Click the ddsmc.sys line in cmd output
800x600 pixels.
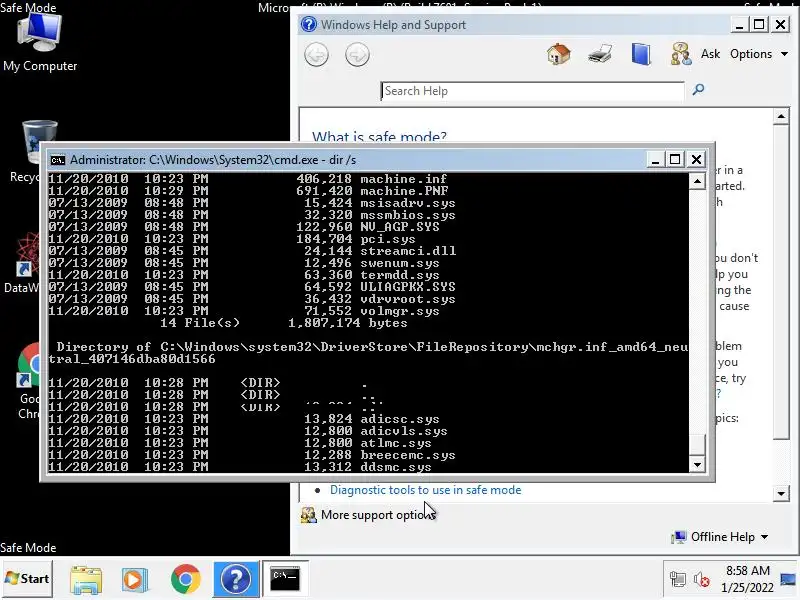tap(240, 466)
